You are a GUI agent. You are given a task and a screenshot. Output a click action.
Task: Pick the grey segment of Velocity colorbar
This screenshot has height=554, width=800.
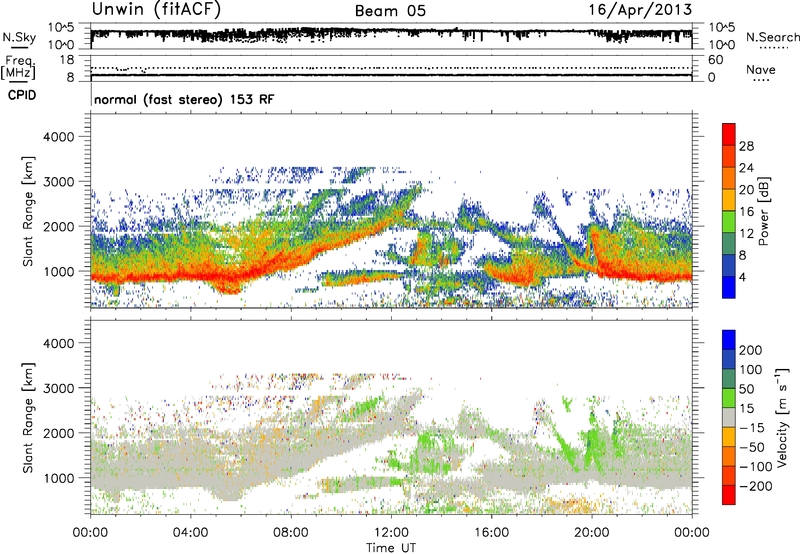[729, 418]
